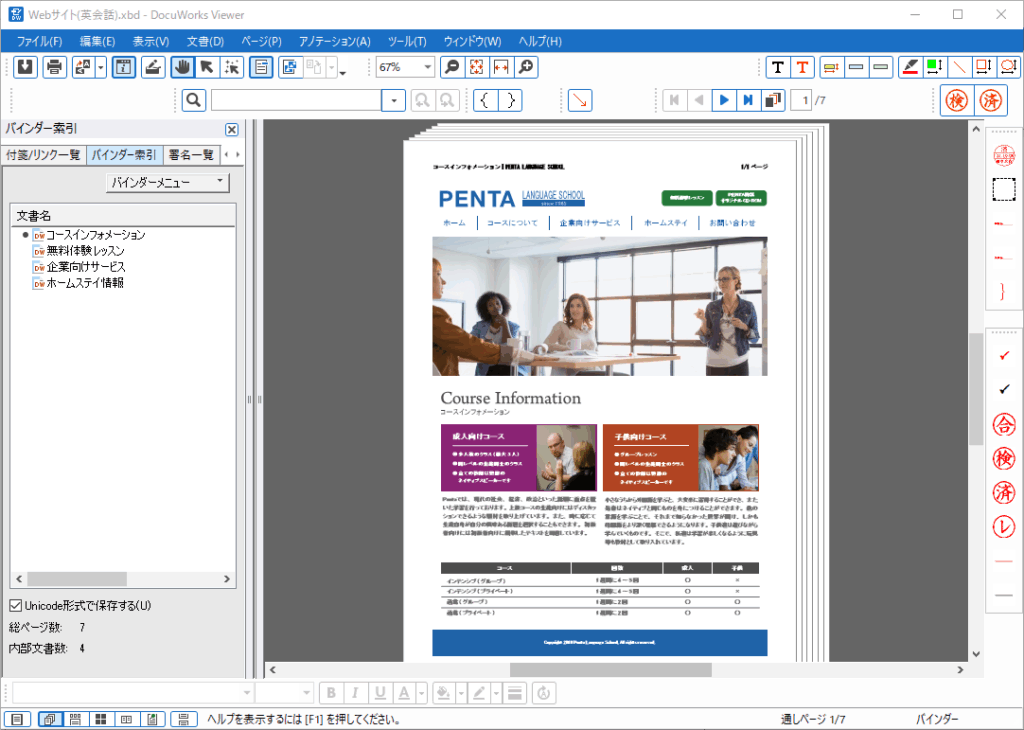Click the 検 stamp in top toolbar

(955, 100)
